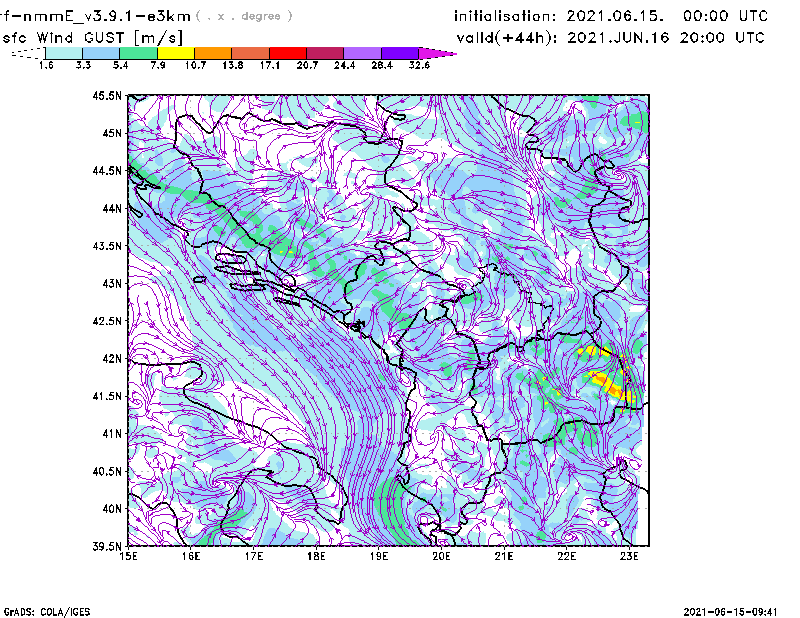Click the orange 10.7–13.8 legend swatch
Image resolution: width=800 pixels, height=618 pixels.
pos(213,53)
